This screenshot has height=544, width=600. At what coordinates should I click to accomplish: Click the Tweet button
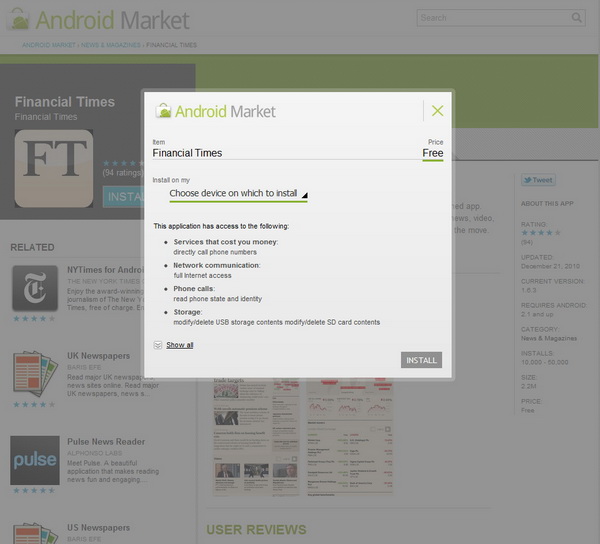point(538,180)
